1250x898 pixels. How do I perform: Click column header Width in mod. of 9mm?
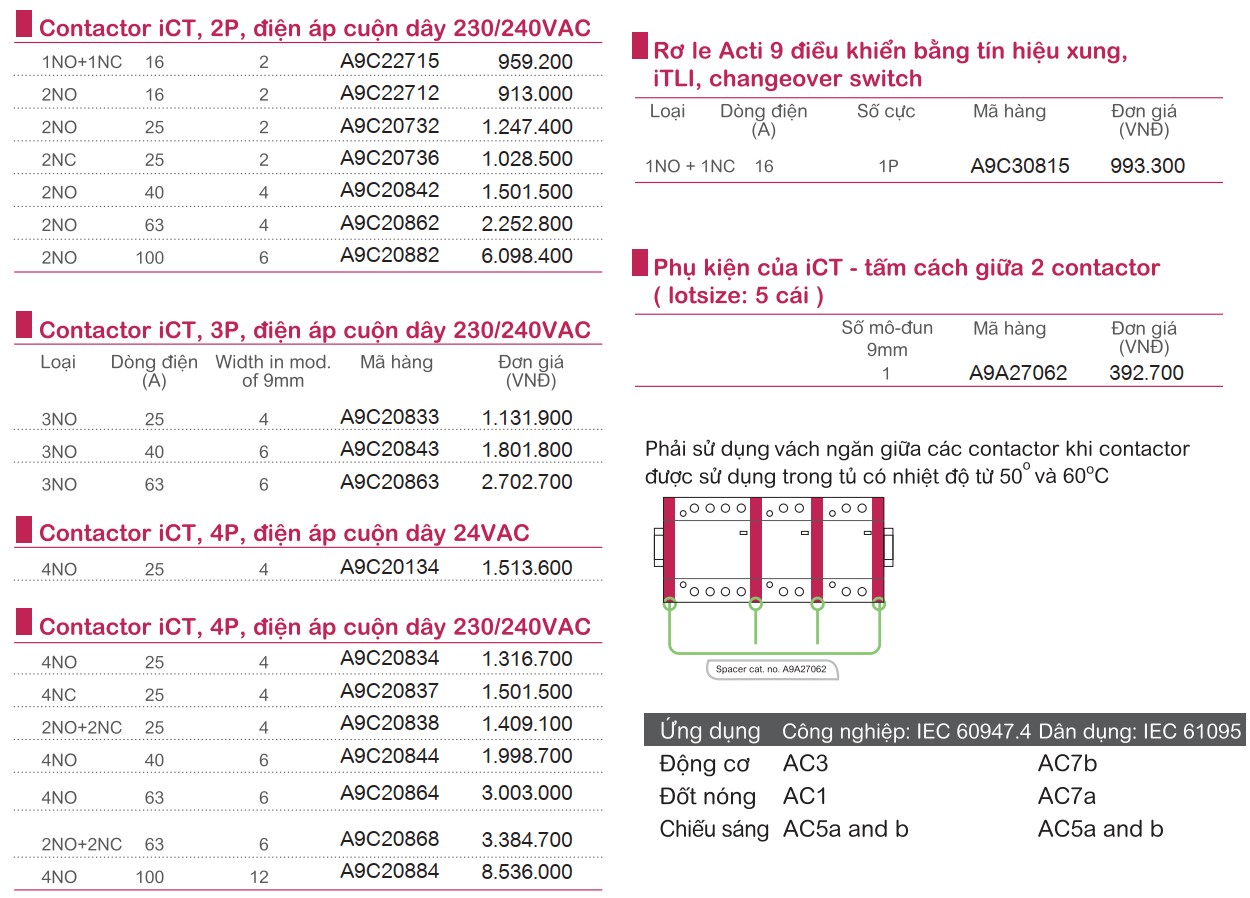pos(273,371)
